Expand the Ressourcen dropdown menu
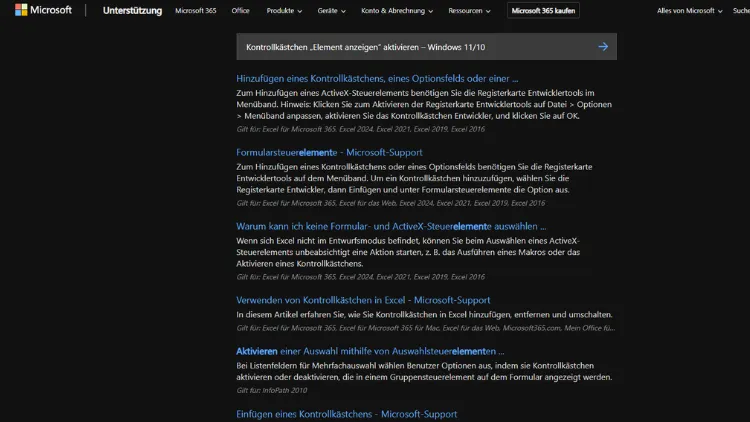750x422 pixels. click(469, 11)
